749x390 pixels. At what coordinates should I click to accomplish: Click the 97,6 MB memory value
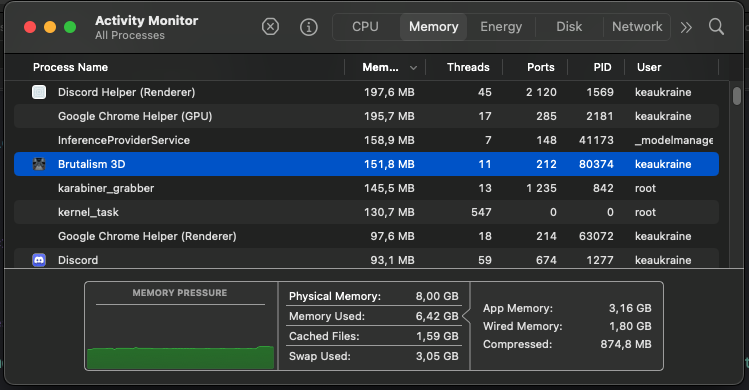click(393, 236)
